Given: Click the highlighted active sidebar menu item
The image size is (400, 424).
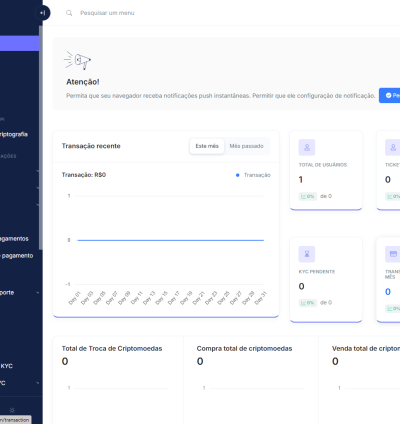Looking at the screenshot, I should tap(19, 43).
